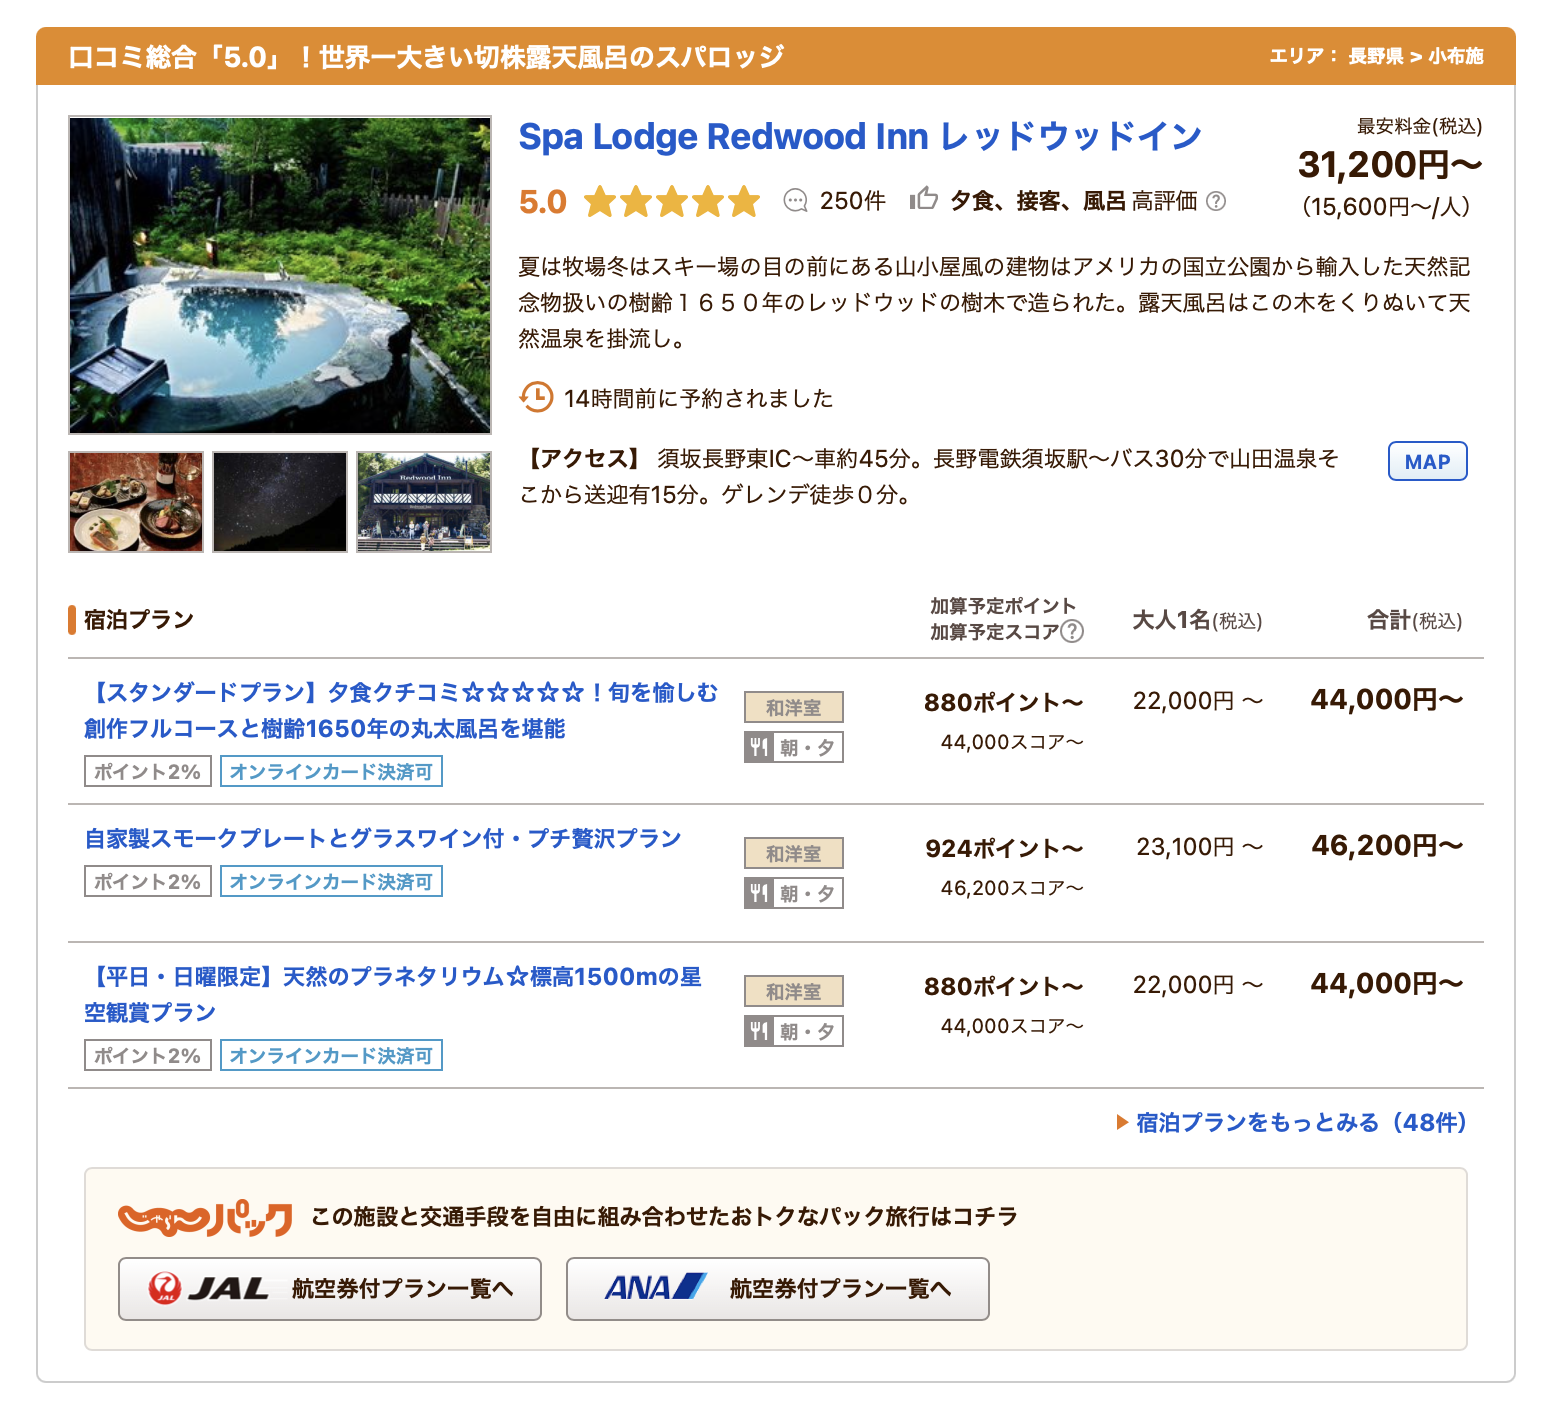View the food dishes thumbnail photo
The width and height of the screenshot is (1544, 1408).
pos(136,502)
